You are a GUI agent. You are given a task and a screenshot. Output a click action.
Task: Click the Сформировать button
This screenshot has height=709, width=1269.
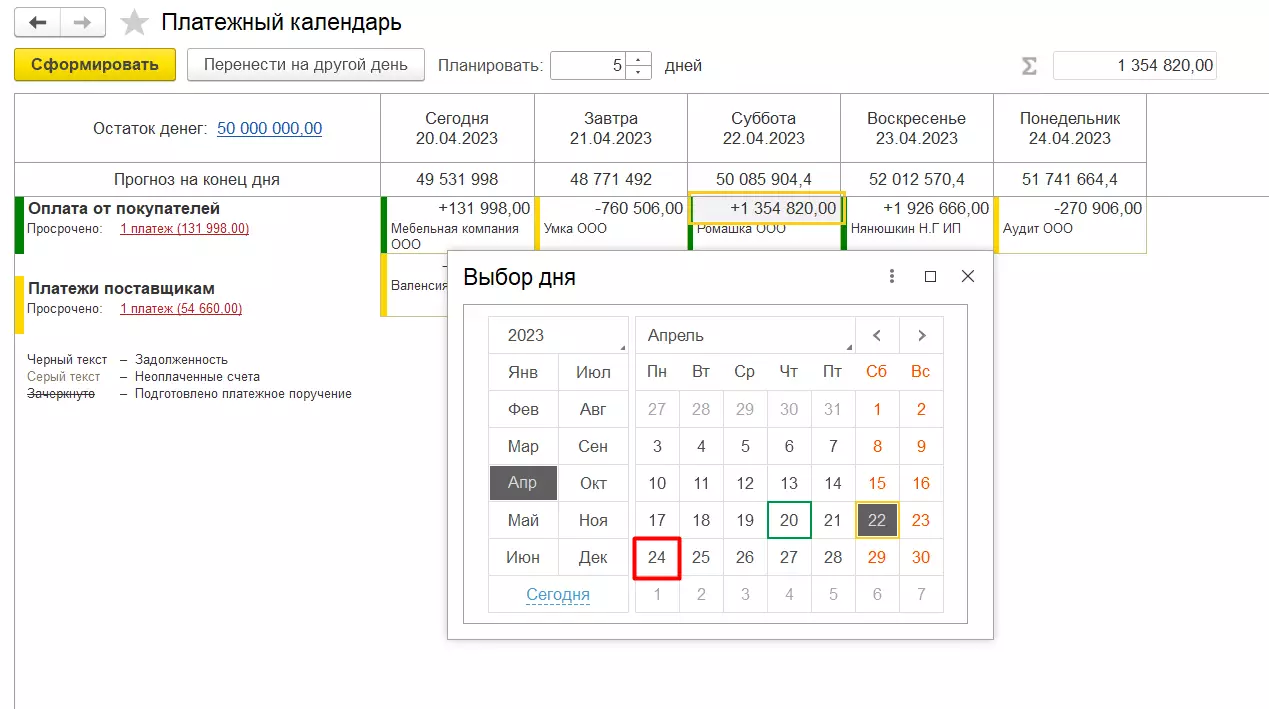pos(95,65)
